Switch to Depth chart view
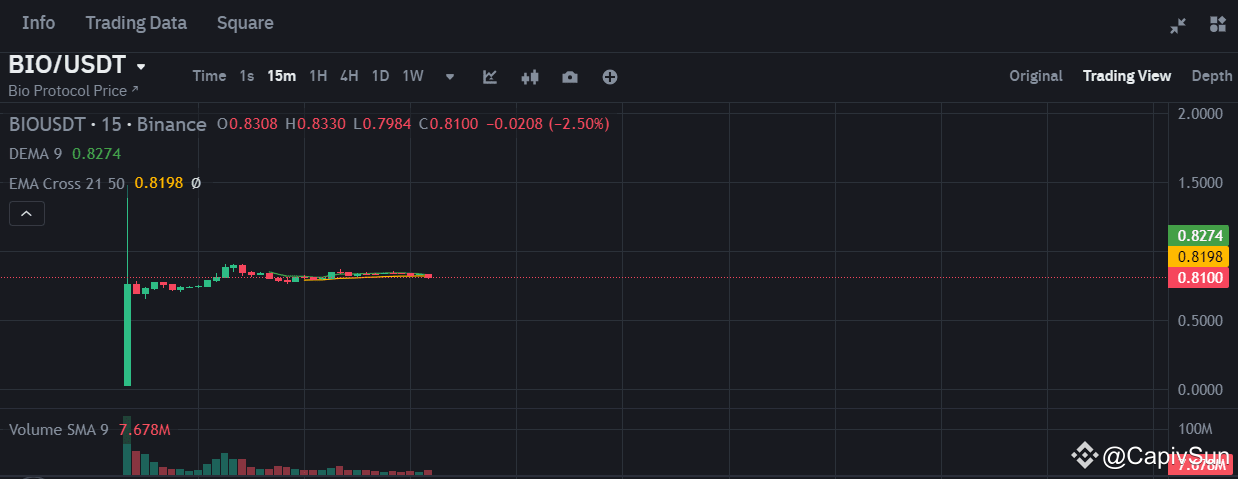 point(1211,76)
